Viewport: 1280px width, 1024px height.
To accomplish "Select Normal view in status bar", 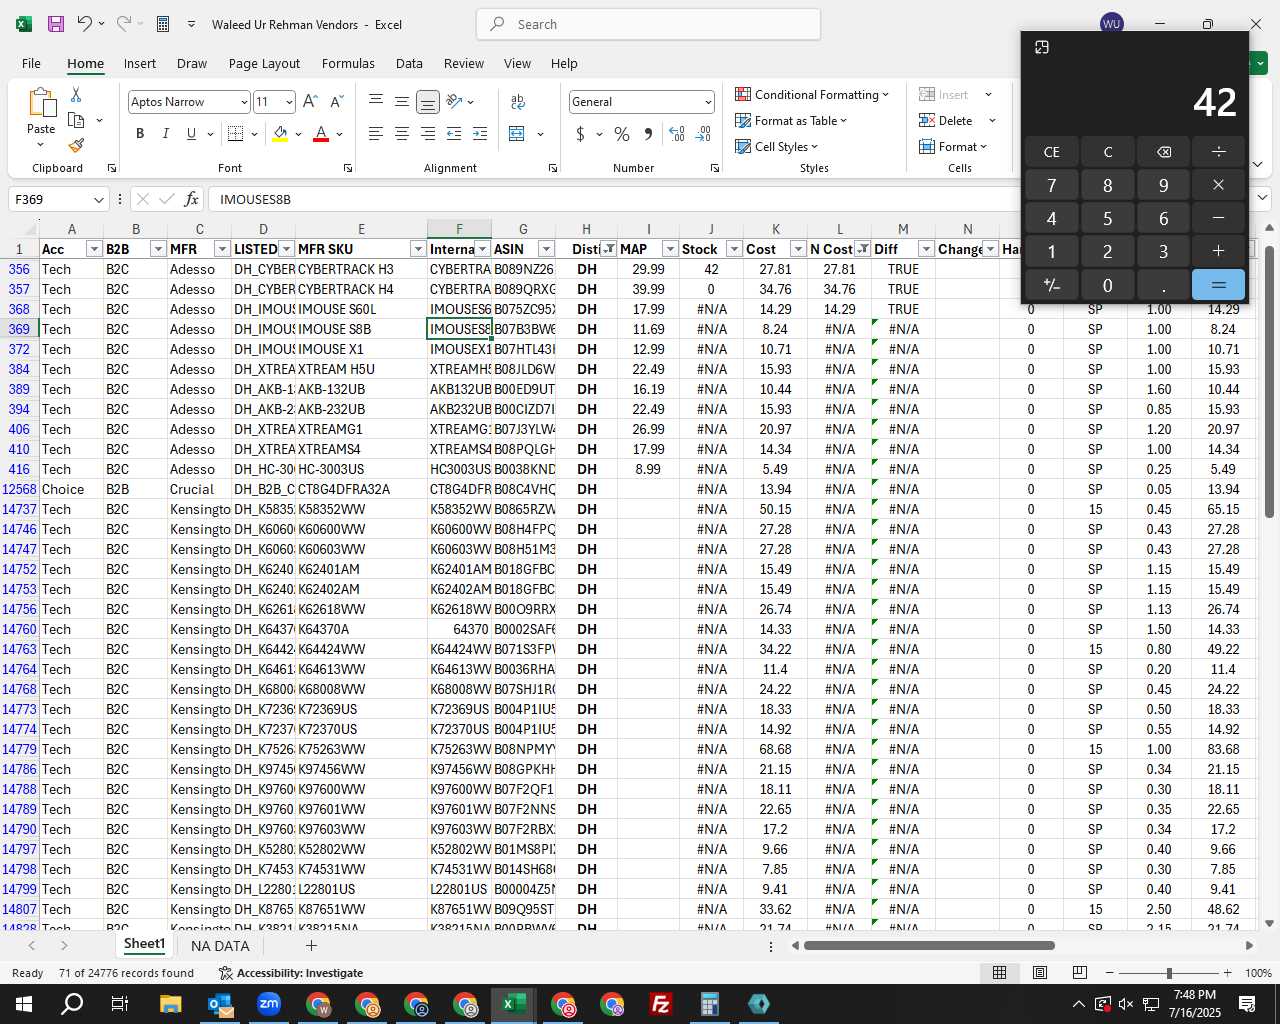I will pos(999,973).
